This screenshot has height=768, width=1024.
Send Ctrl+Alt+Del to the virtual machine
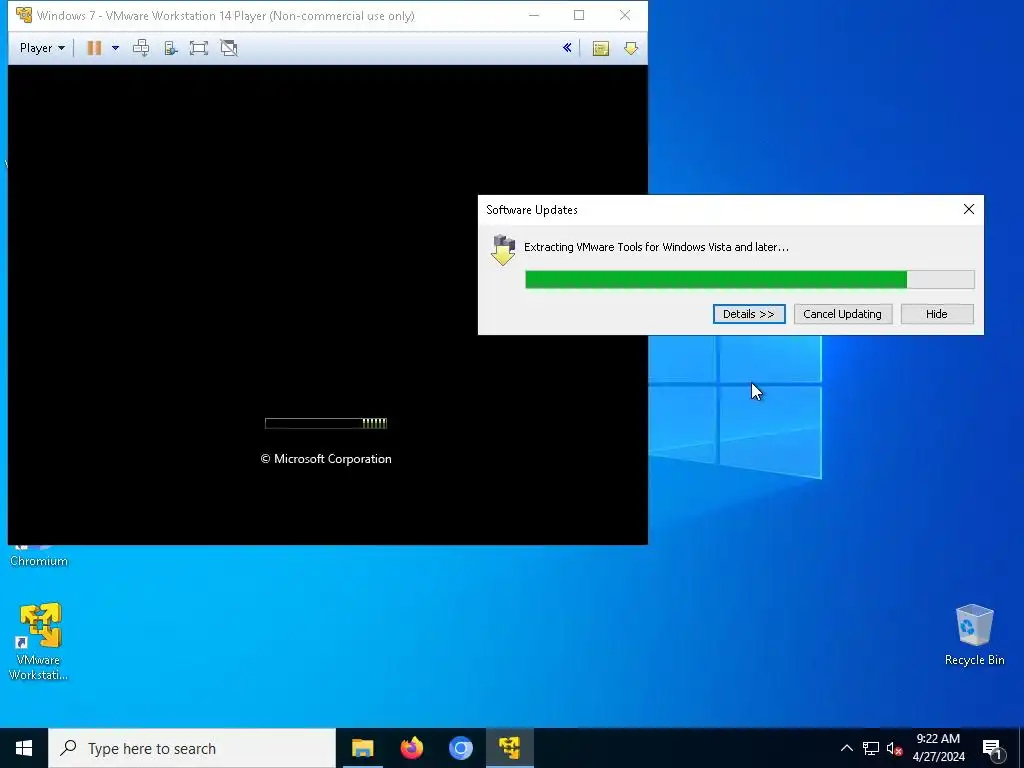pyautogui.click(x=141, y=48)
